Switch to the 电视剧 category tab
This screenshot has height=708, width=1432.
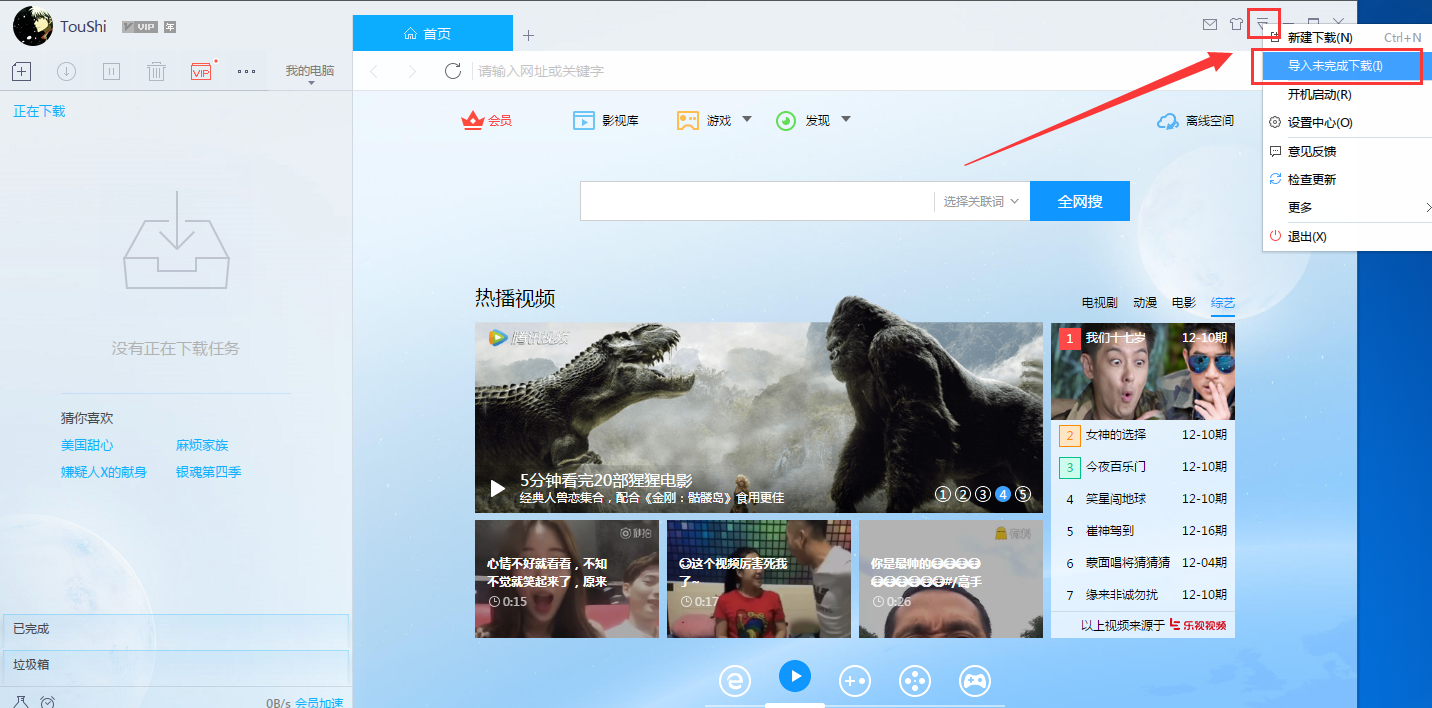click(1100, 302)
